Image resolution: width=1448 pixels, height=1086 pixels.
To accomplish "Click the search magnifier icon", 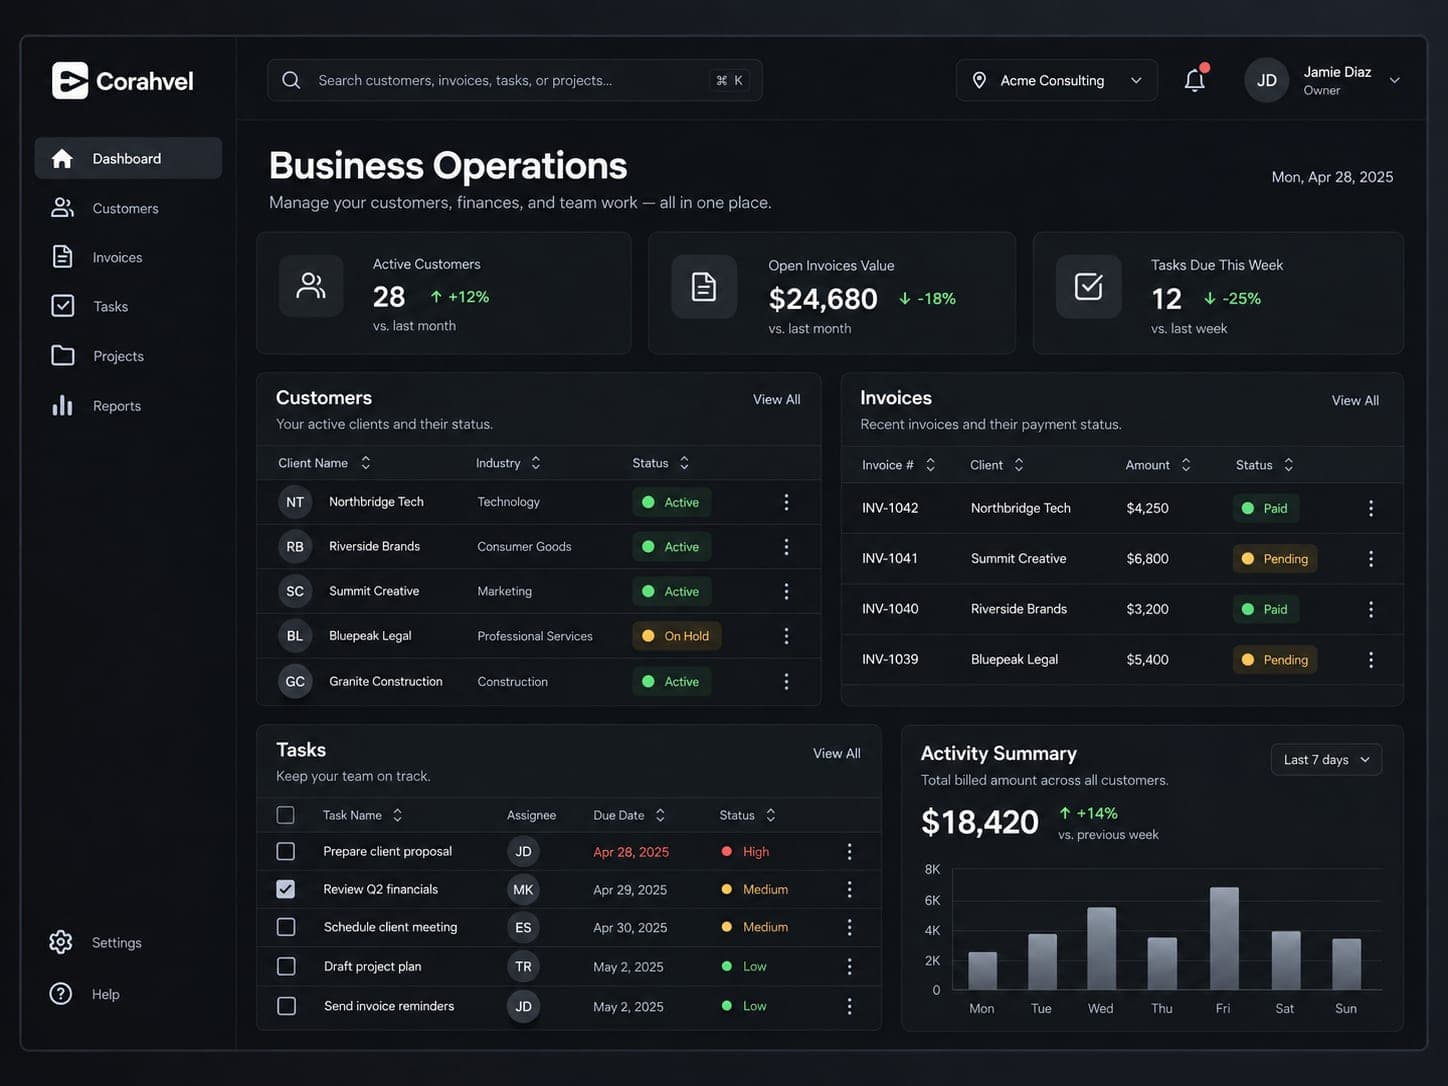I will pos(291,80).
